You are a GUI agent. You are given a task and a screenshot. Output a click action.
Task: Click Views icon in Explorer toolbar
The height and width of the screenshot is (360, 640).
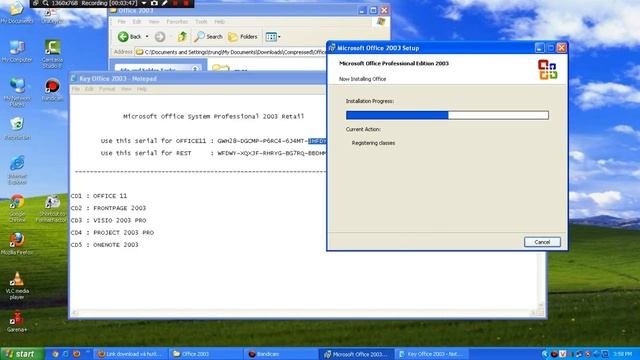tap(271, 37)
